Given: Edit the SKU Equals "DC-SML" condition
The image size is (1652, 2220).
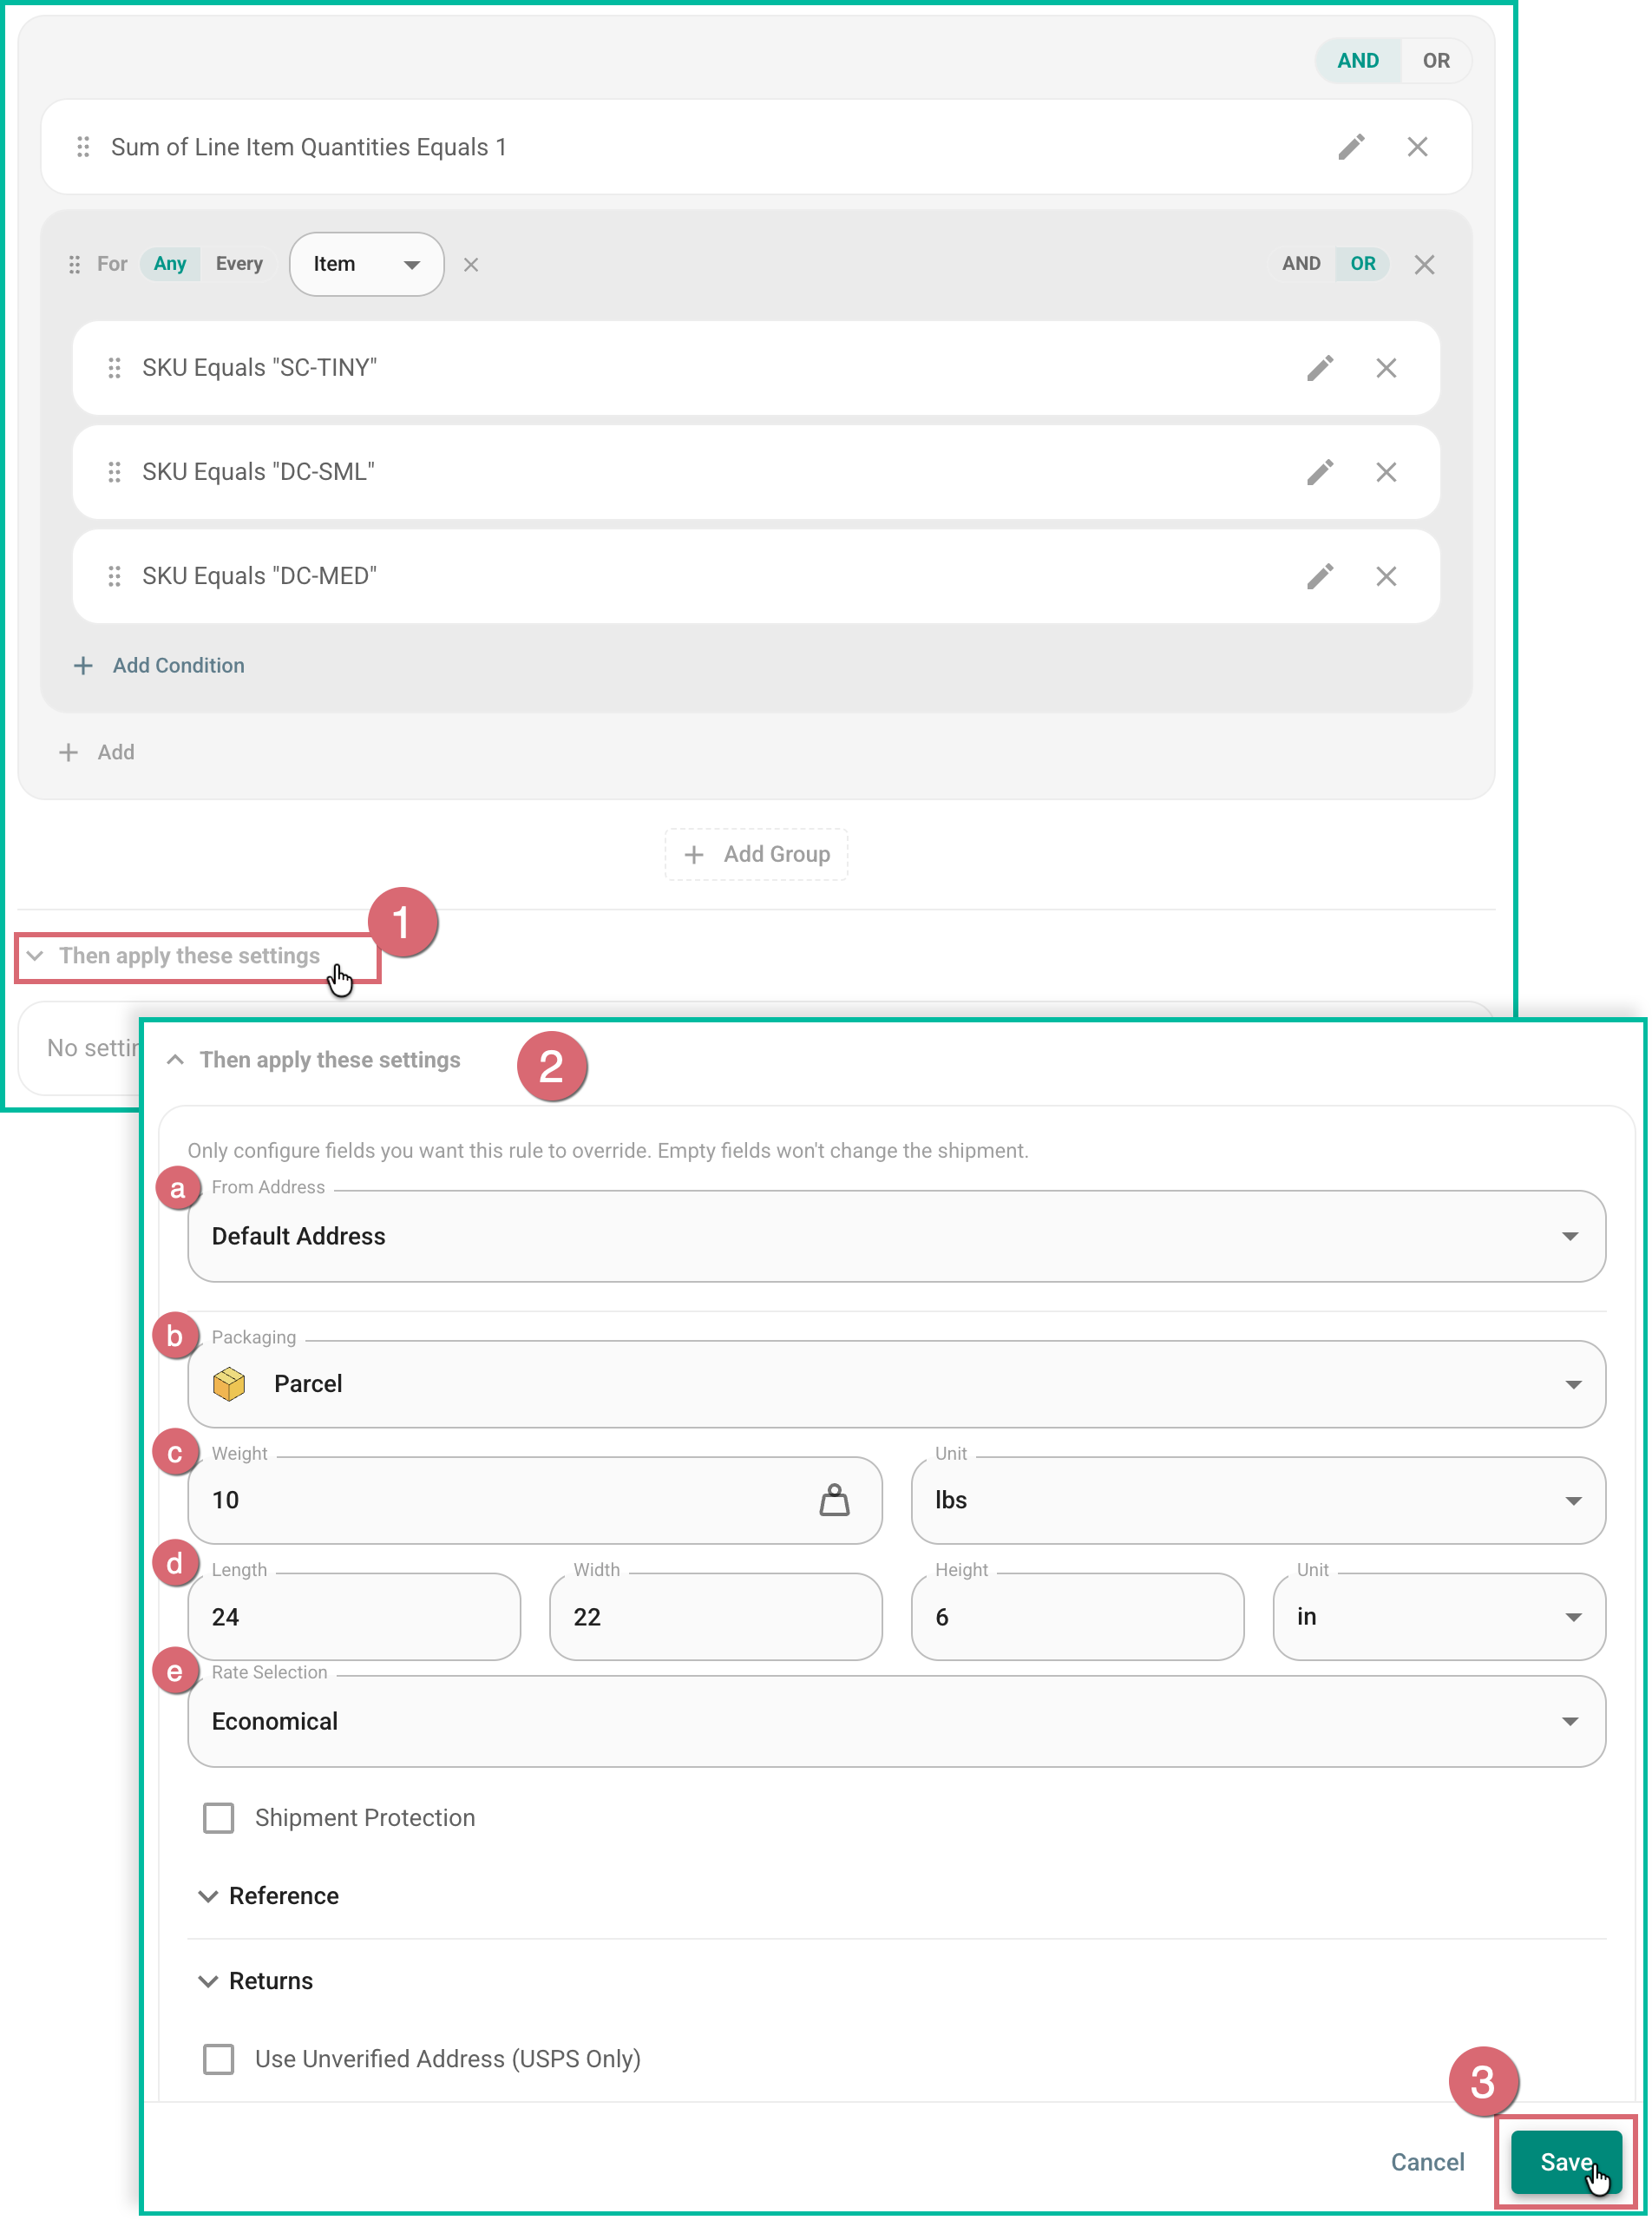Looking at the screenshot, I should 1320,472.
